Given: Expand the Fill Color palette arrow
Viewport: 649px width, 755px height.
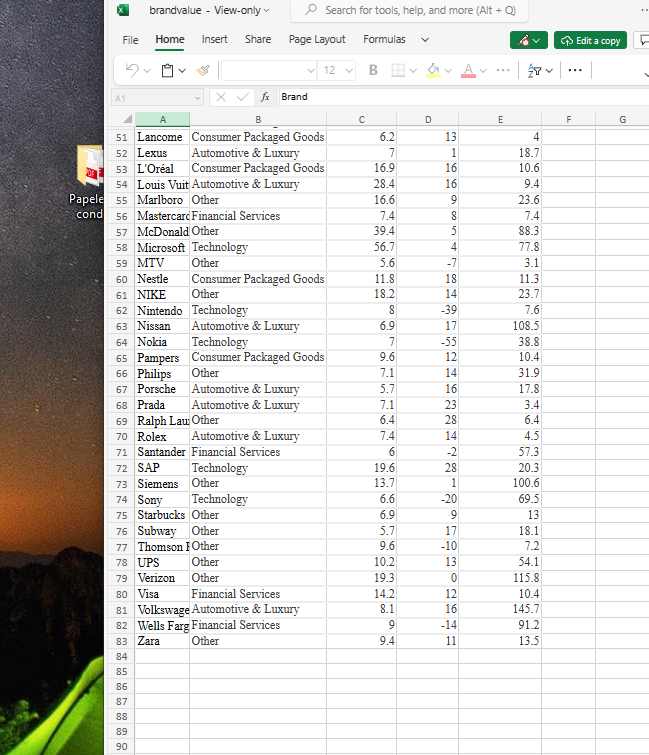Looking at the screenshot, I should coord(448,71).
